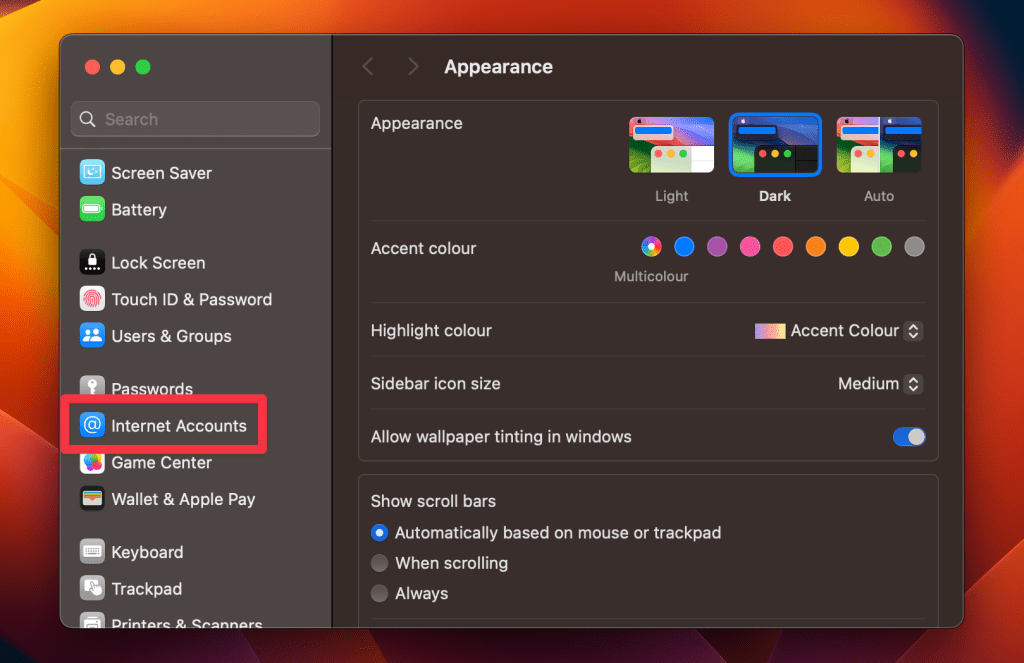Click the Search field in sidebar
This screenshot has height=663, width=1024.
(195, 119)
